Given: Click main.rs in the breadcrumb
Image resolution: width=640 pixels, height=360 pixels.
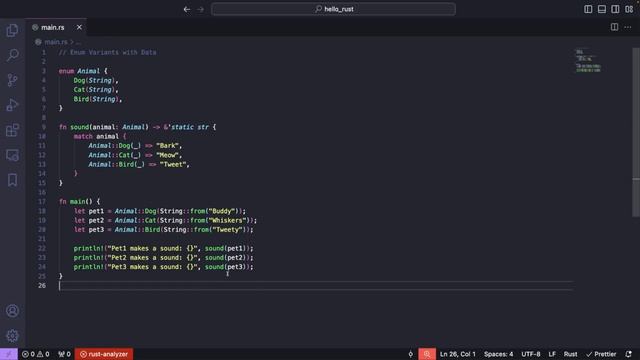Looking at the screenshot, I should tap(56, 42).
